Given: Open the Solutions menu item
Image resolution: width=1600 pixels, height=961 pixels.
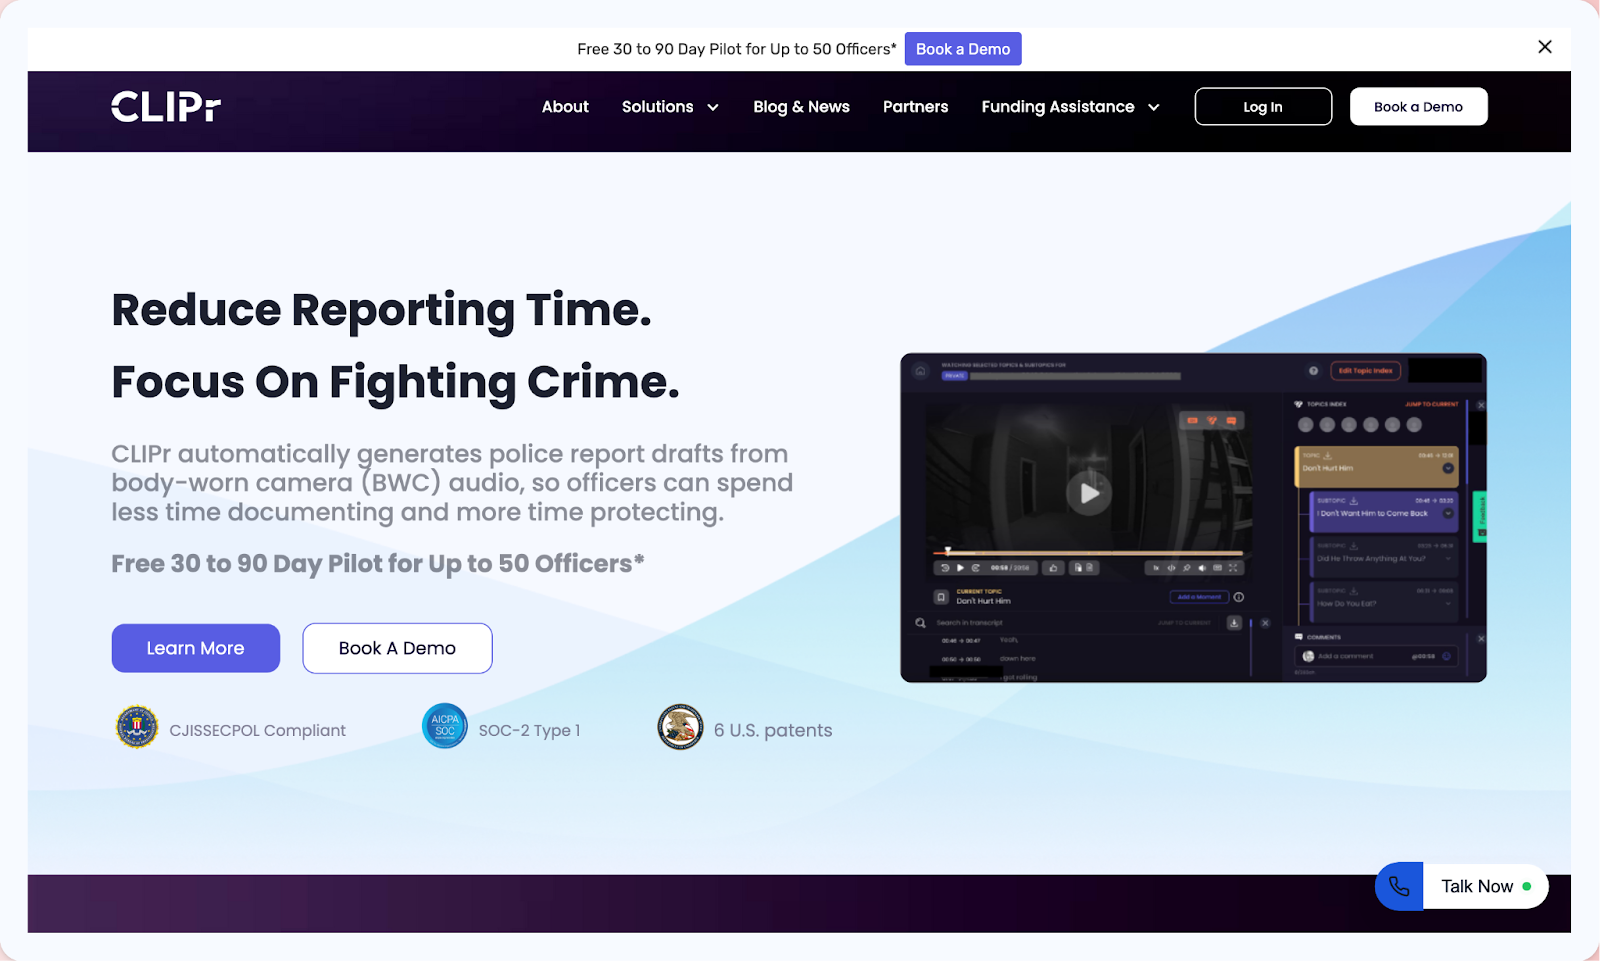Looking at the screenshot, I should [x=657, y=107].
